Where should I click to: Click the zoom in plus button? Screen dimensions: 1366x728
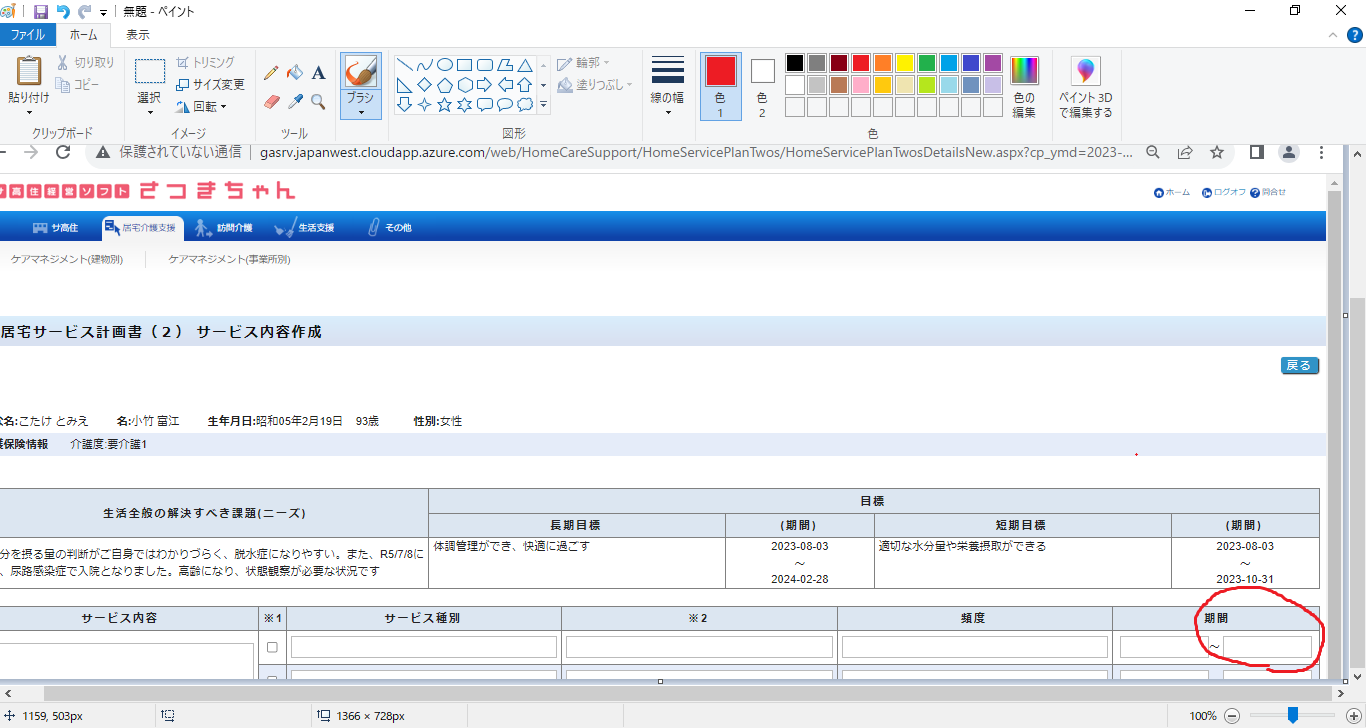click(1354, 716)
